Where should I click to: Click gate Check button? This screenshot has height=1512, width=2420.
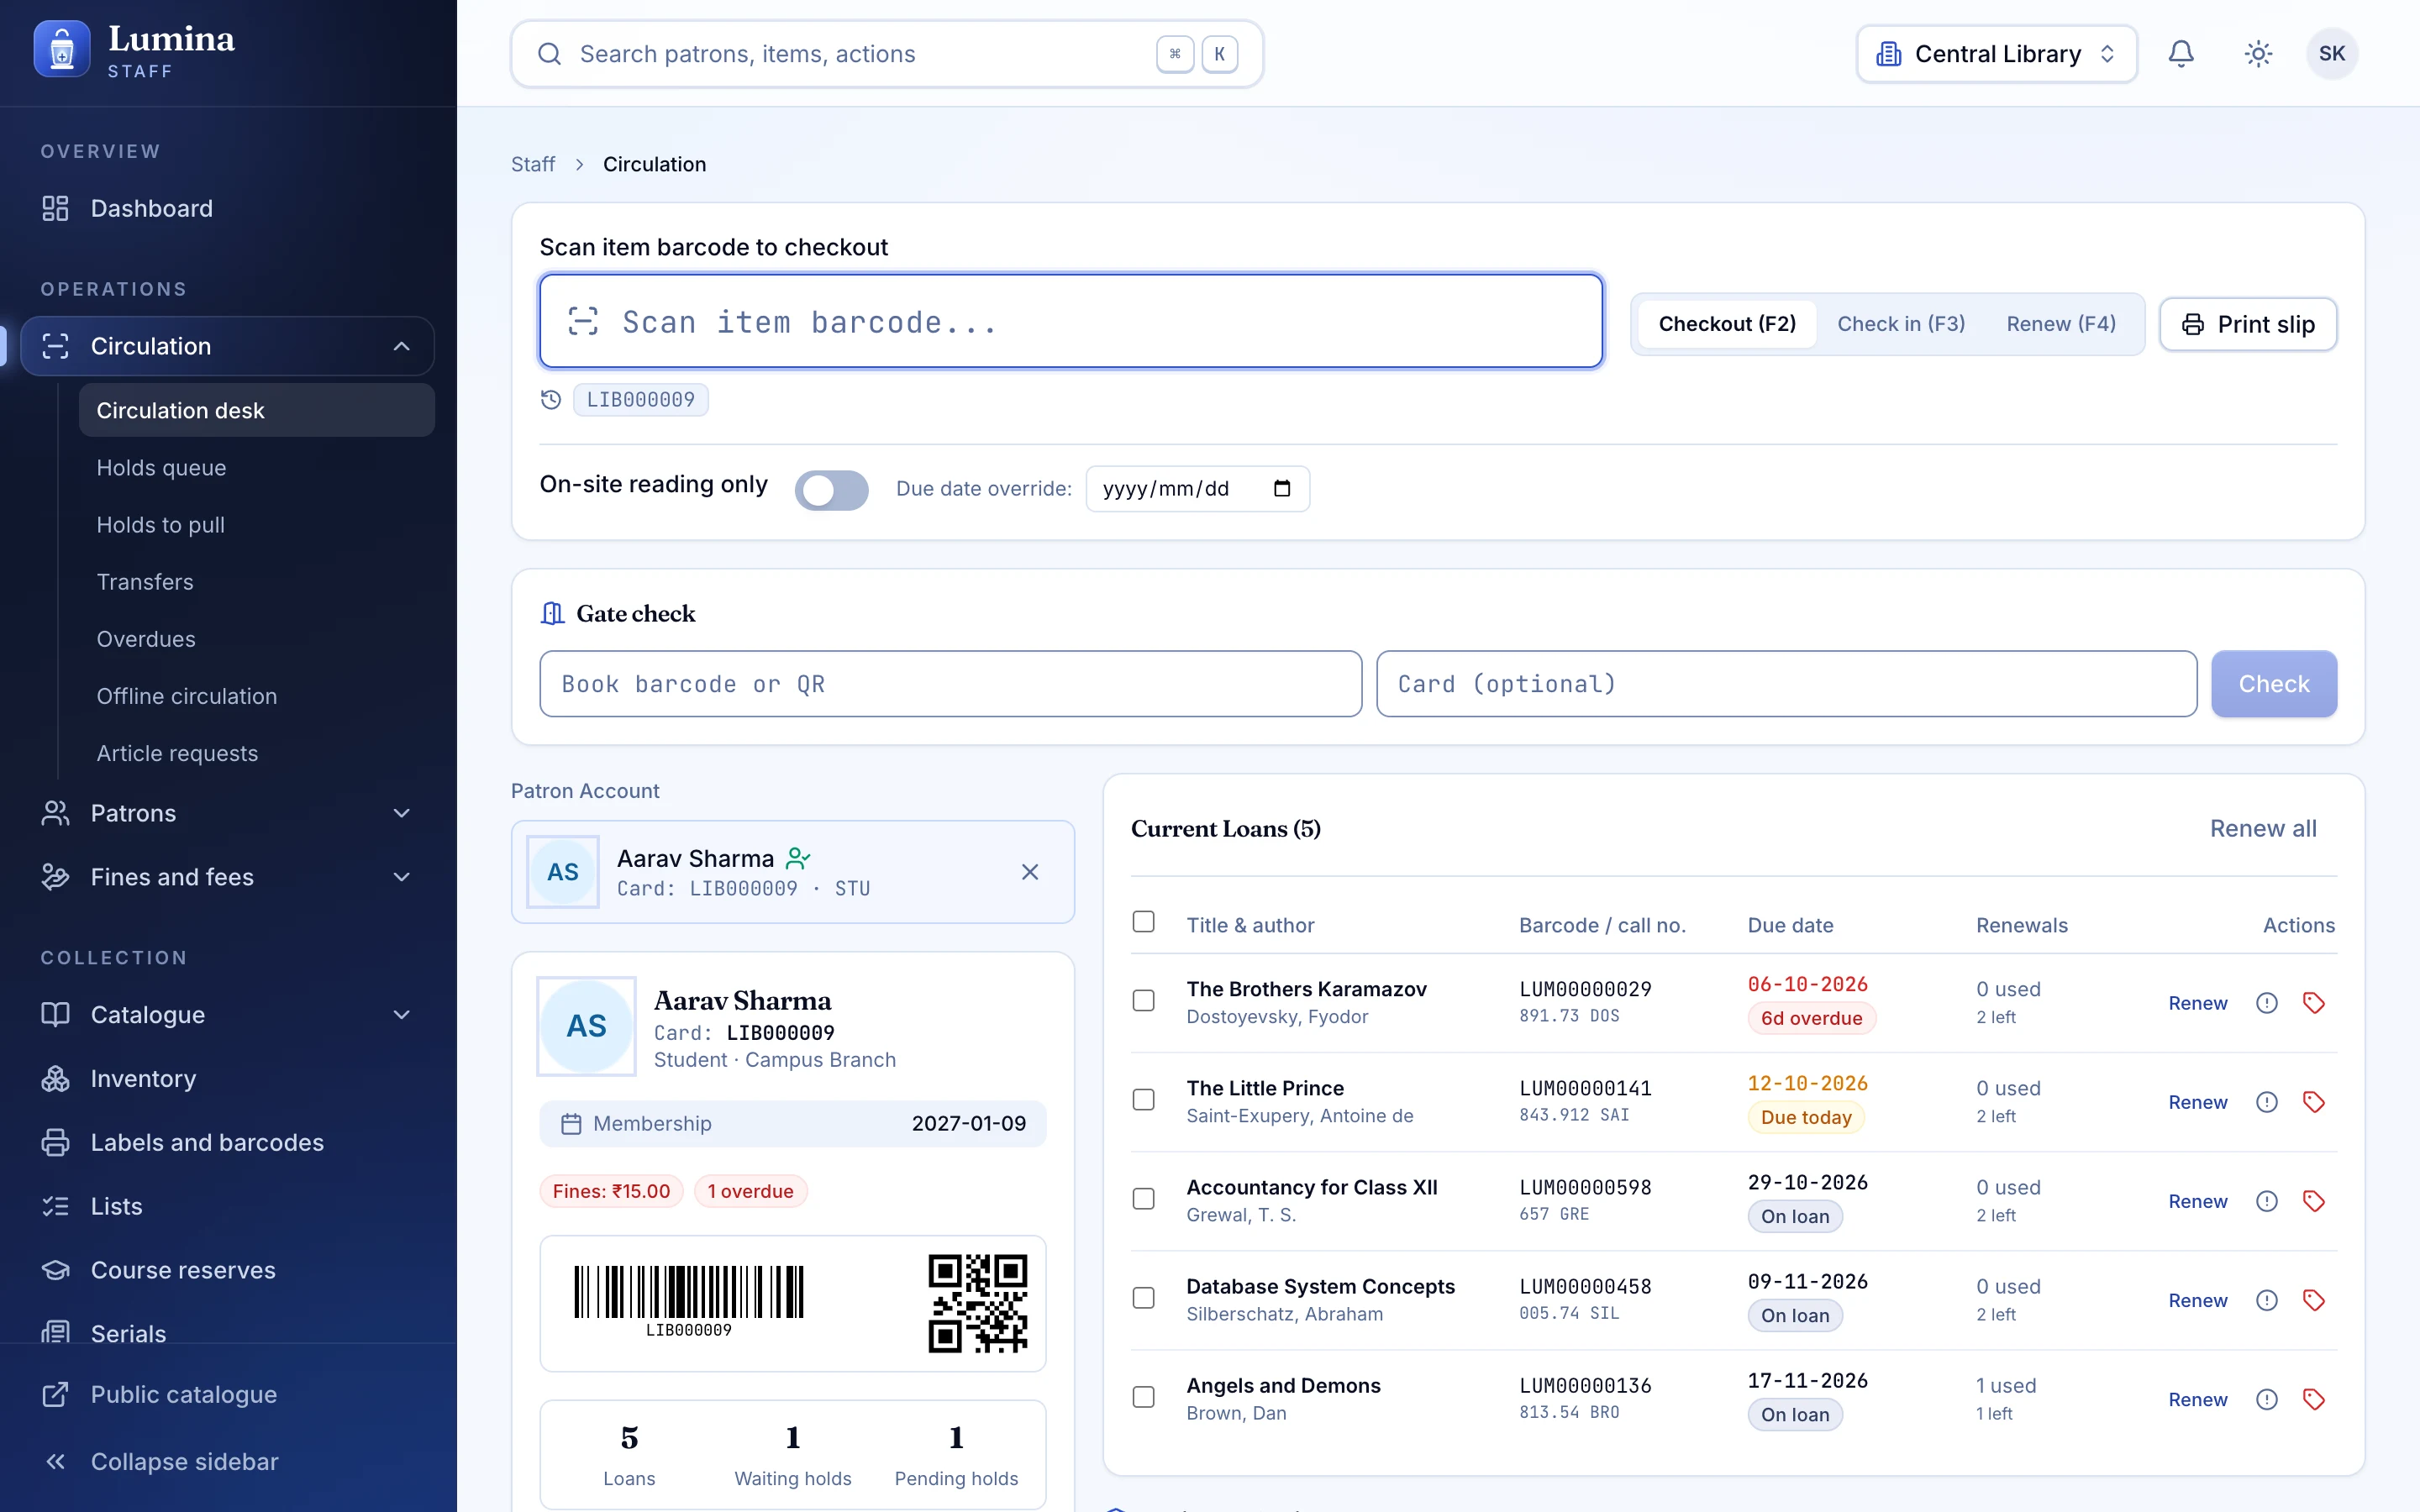tap(2273, 684)
